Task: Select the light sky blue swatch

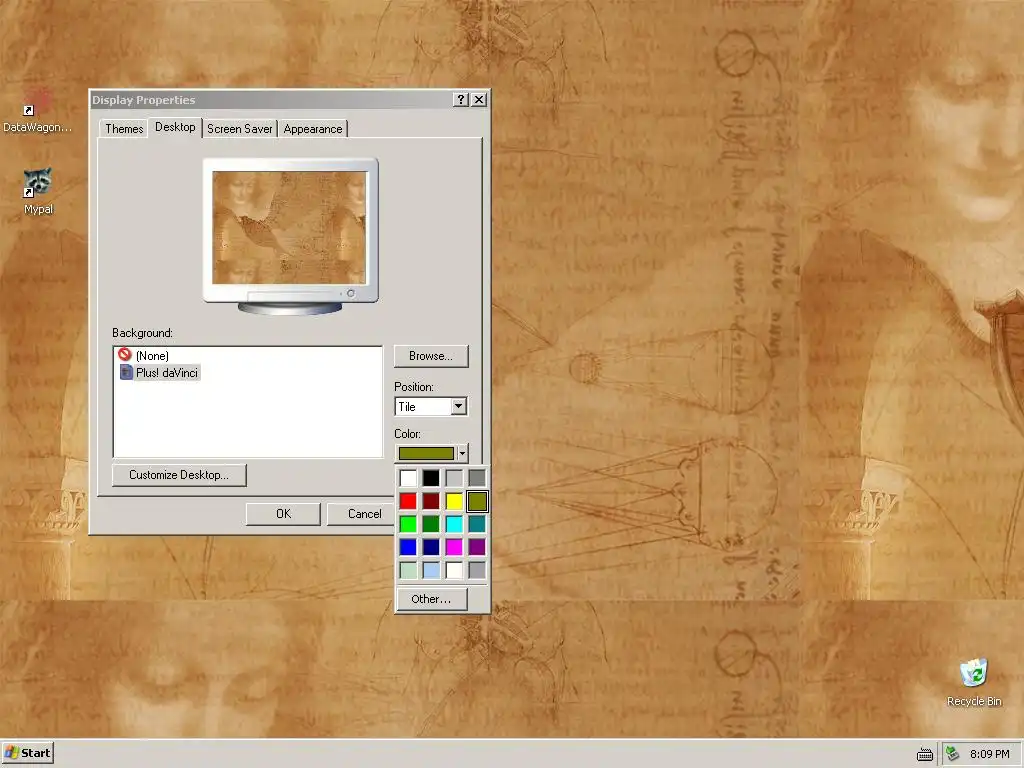Action: (431, 570)
